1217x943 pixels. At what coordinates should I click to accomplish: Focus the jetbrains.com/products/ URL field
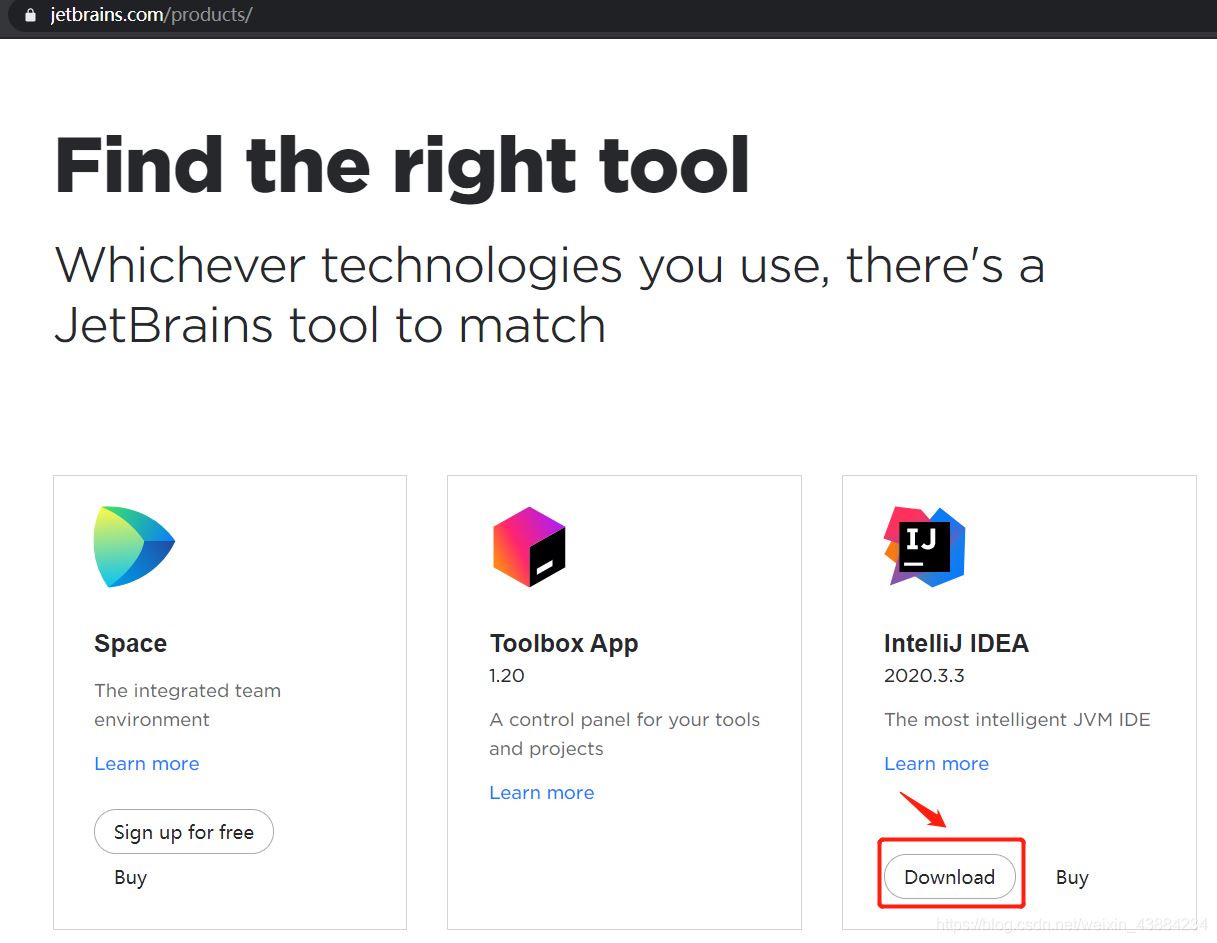point(150,16)
